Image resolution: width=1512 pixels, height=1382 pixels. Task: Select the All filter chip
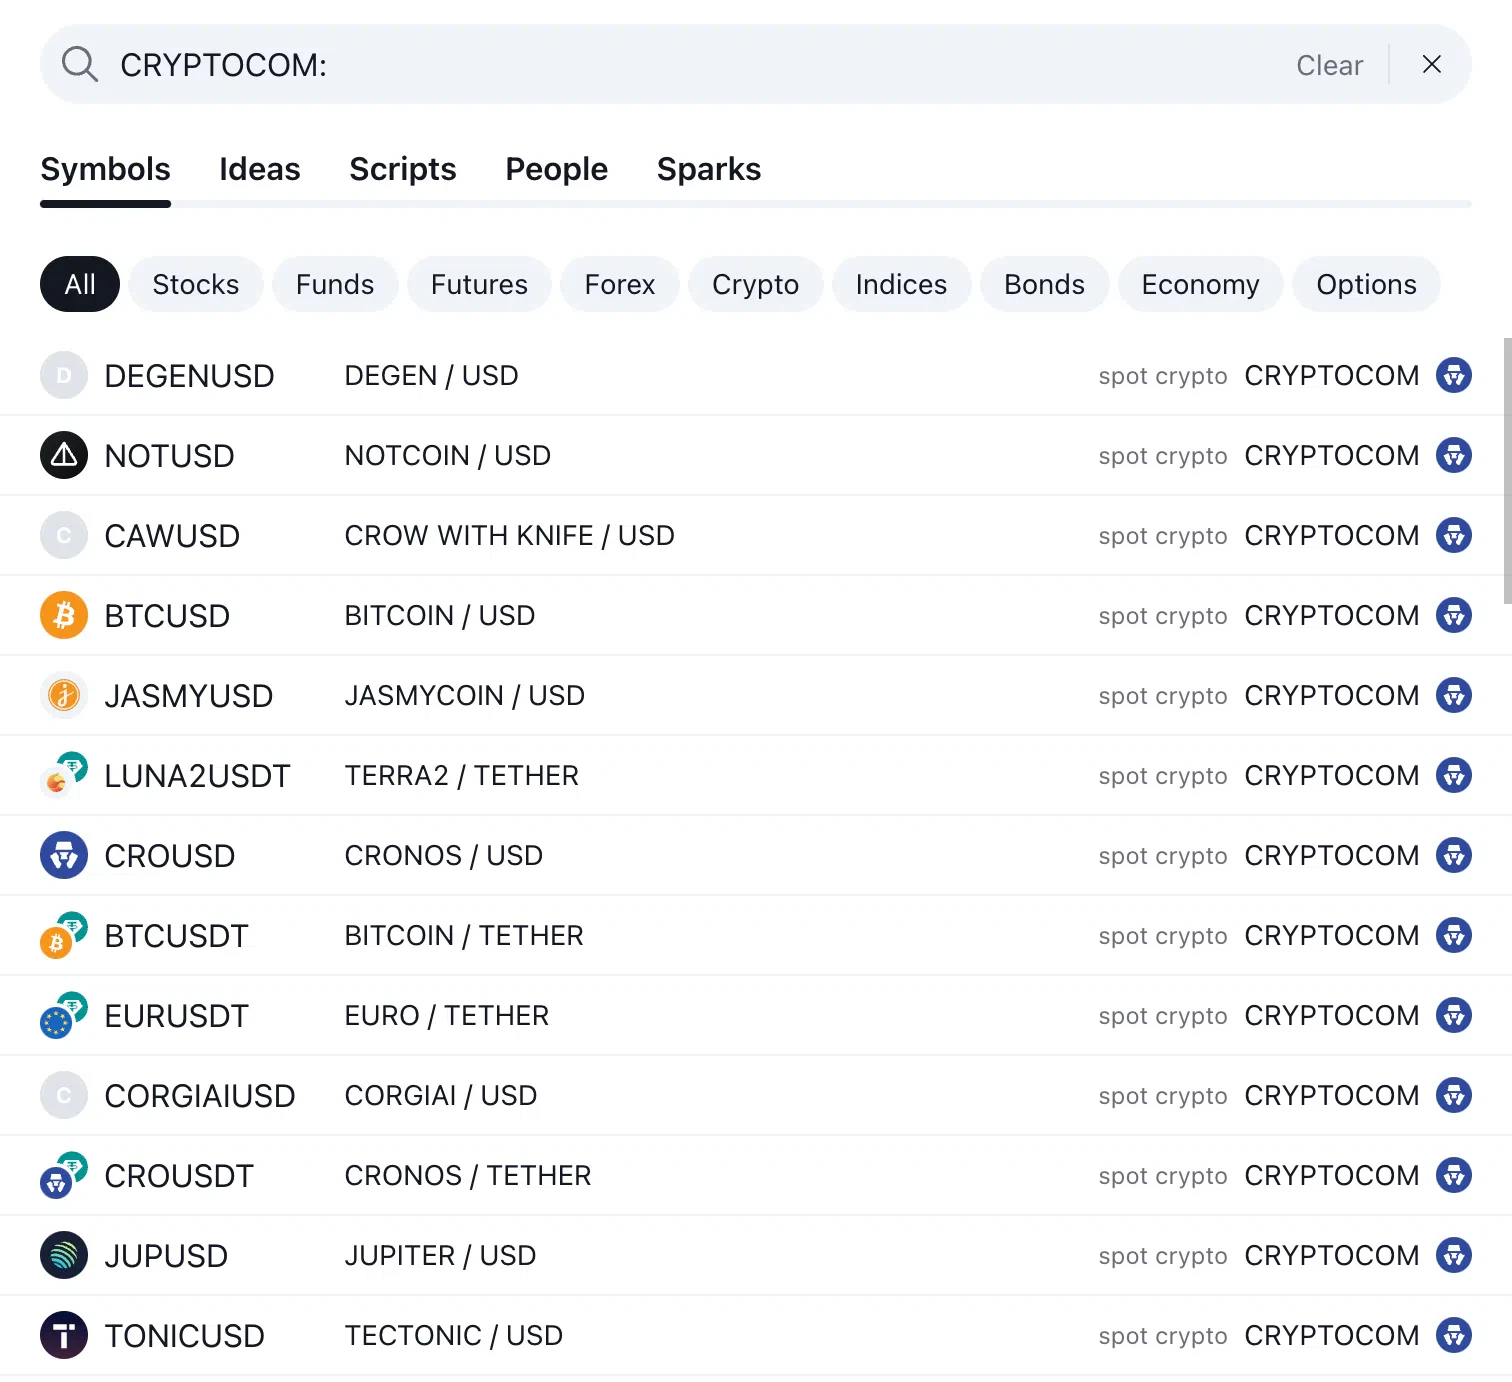click(x=80, y=284)
